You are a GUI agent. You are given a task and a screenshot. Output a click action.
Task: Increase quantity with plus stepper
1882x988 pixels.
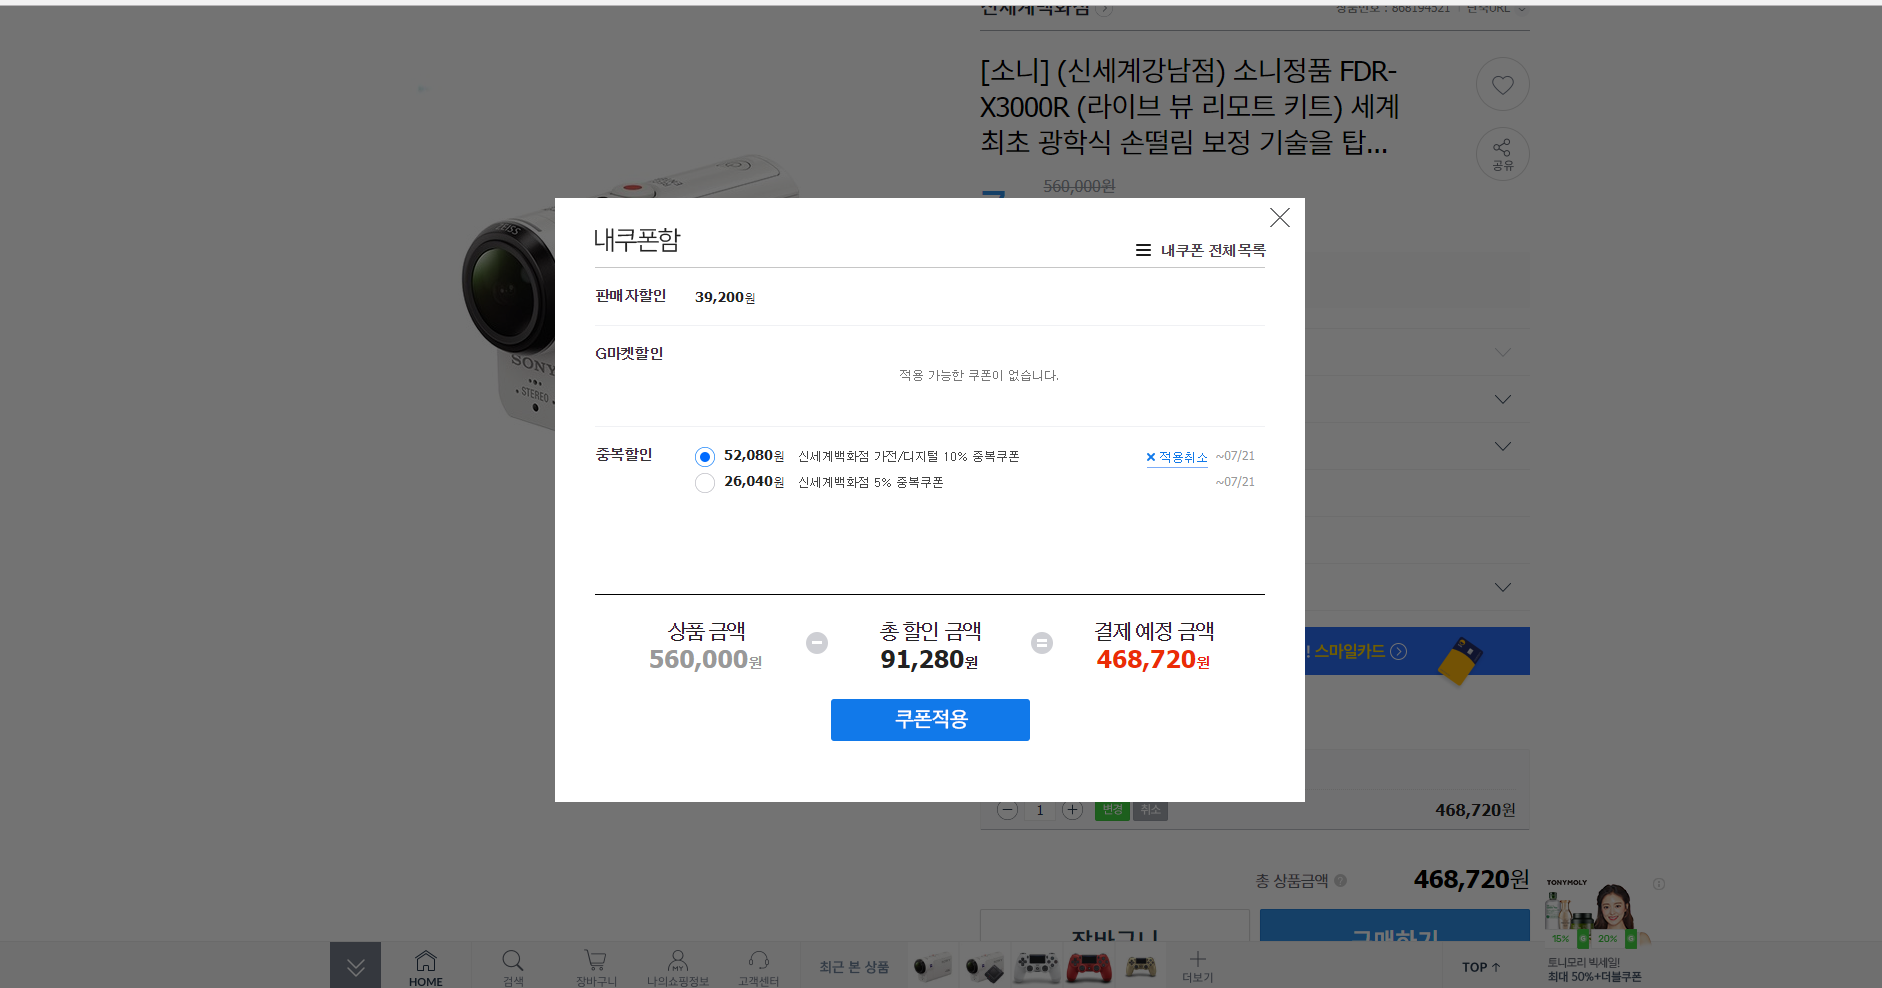(1072, 810)
